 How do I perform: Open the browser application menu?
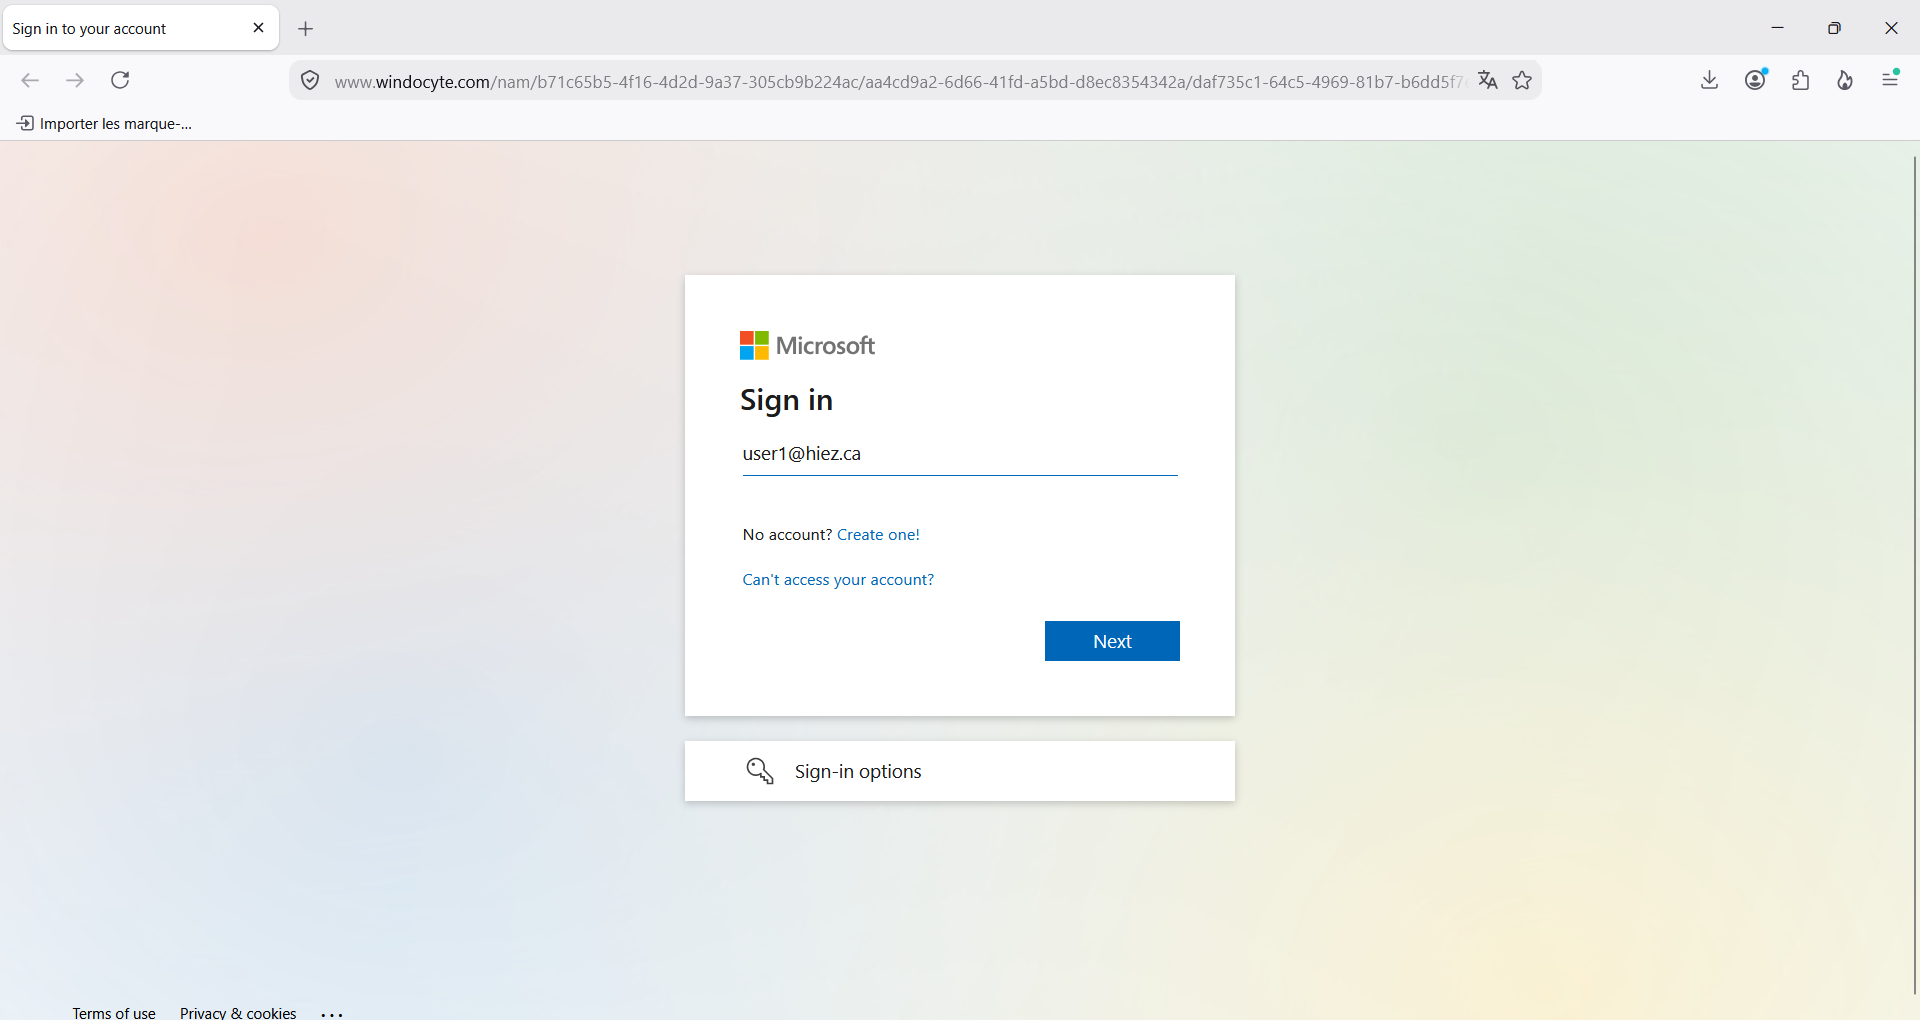(x=1890, y=79)
